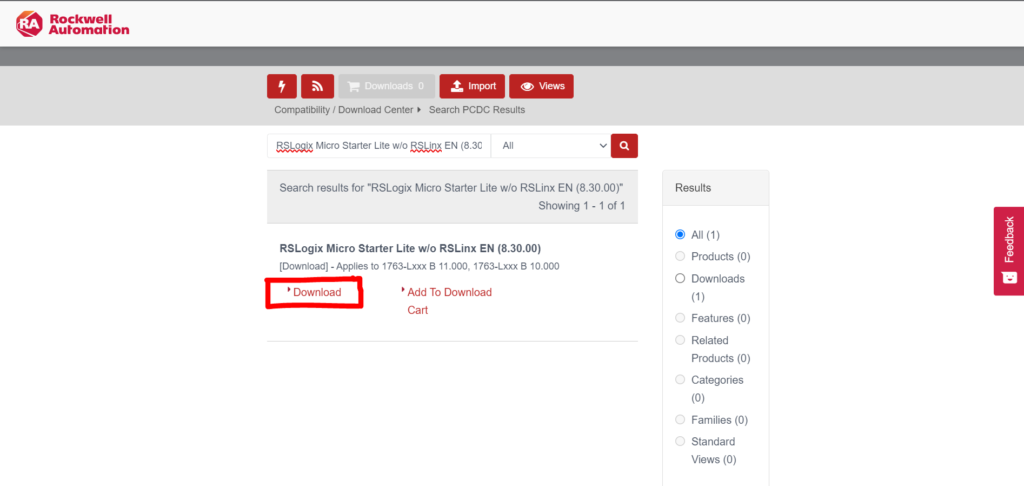
Task: Click the Rockwell Automation logo
Action: (72, 24)
